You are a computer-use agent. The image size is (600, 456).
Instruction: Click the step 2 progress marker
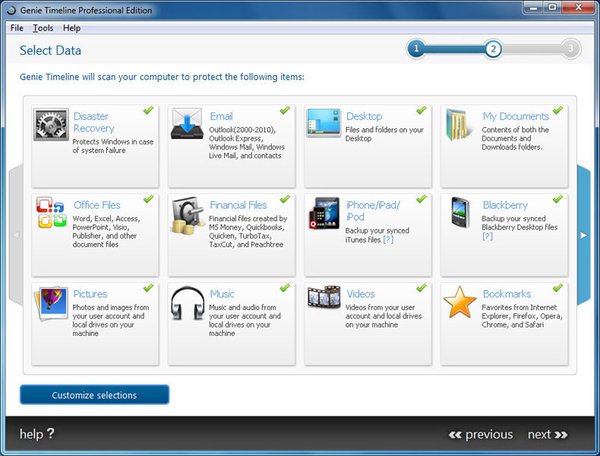point(493,49)
